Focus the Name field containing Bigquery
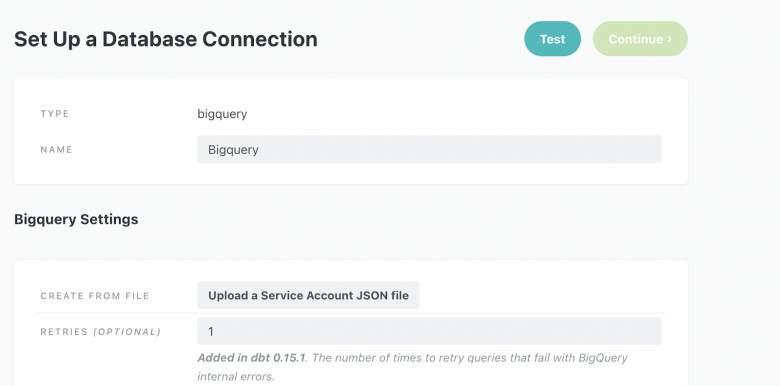 pyautogui.click(x=429, y=149)
